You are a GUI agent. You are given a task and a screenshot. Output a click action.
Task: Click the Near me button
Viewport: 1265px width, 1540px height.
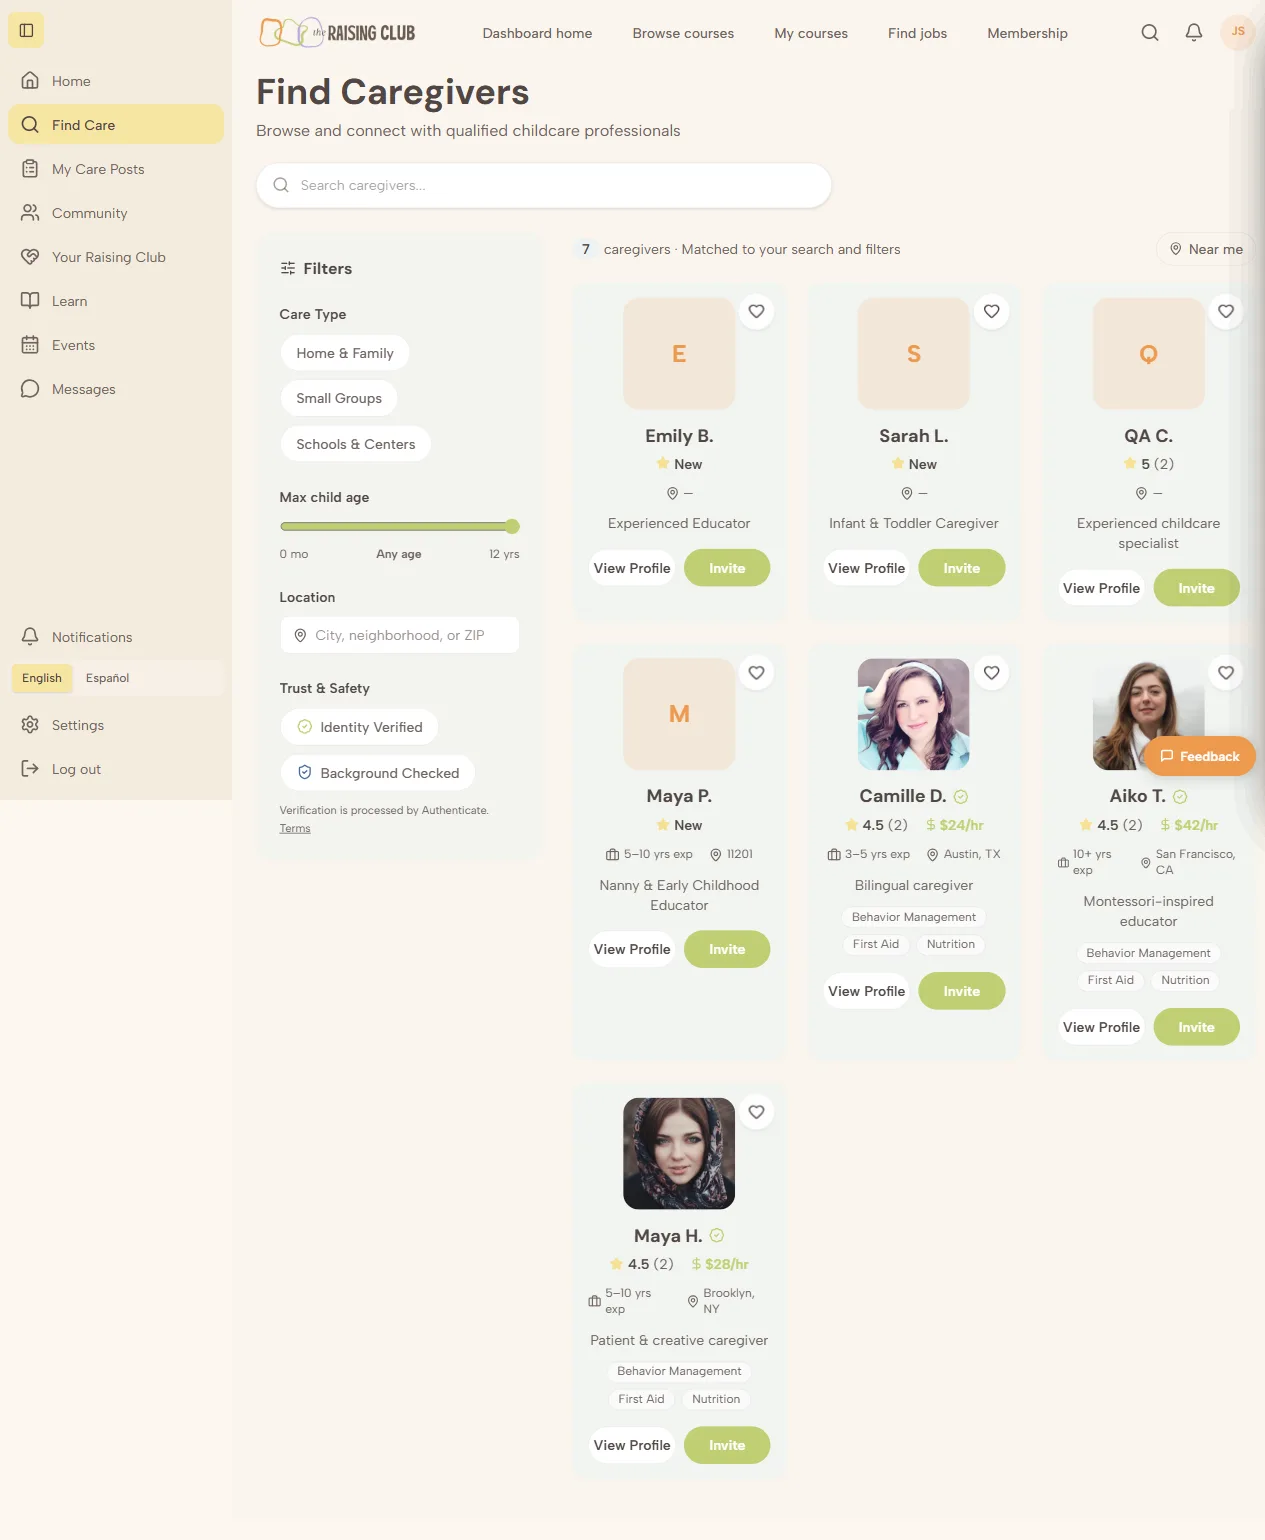pyautogui.click(x=1205, y=249)
